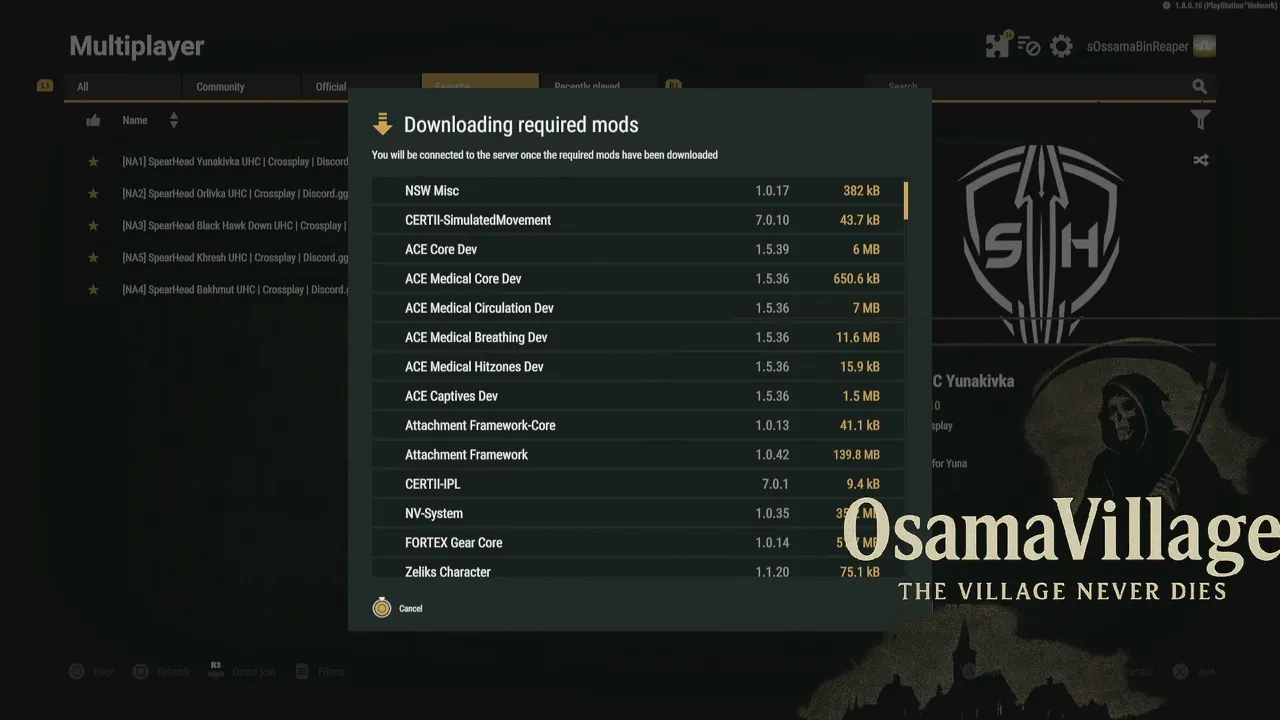Open the settings gear icon
This screenshot has width=1280, height=720.
point(1061,46)
